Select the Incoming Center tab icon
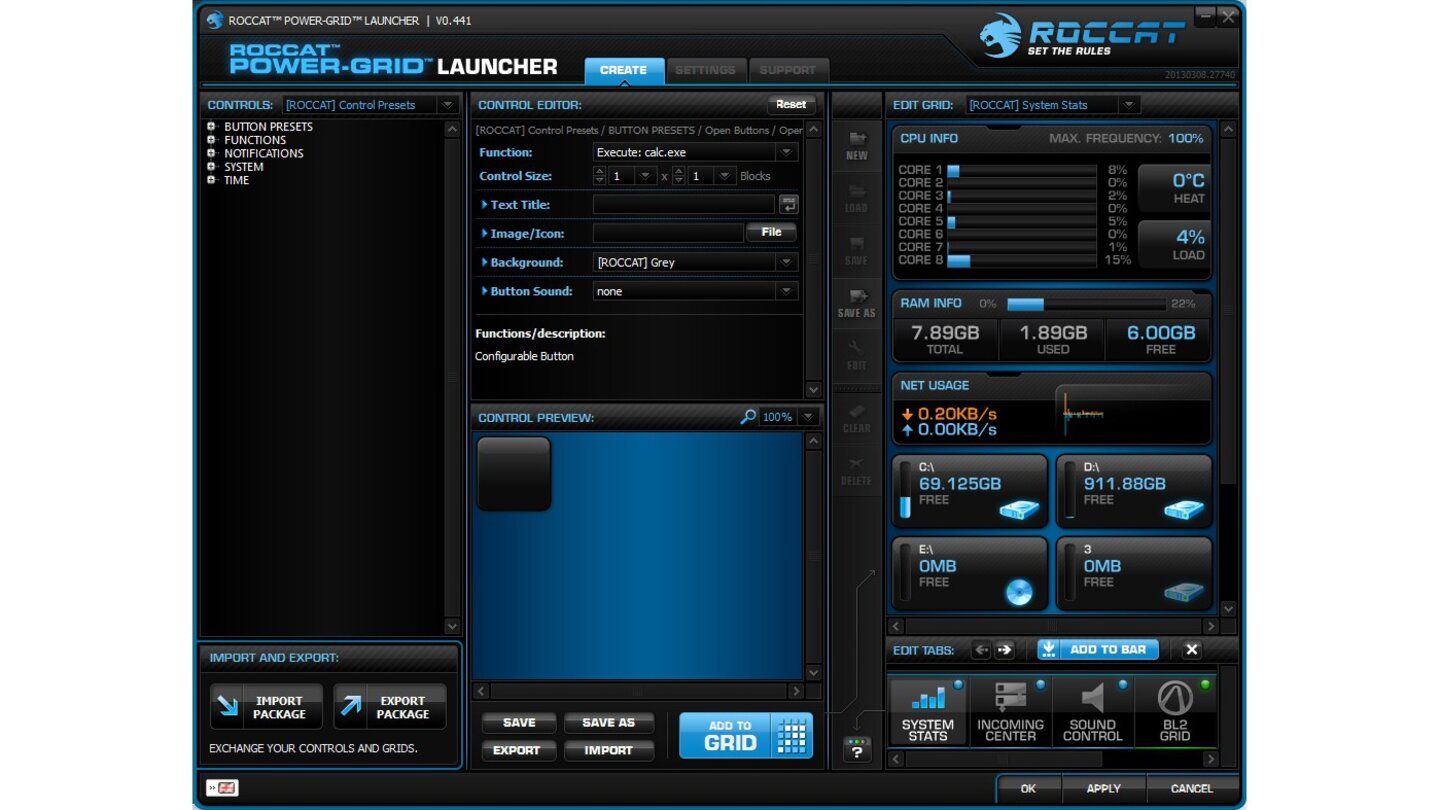 click(x=1010, y=712)
